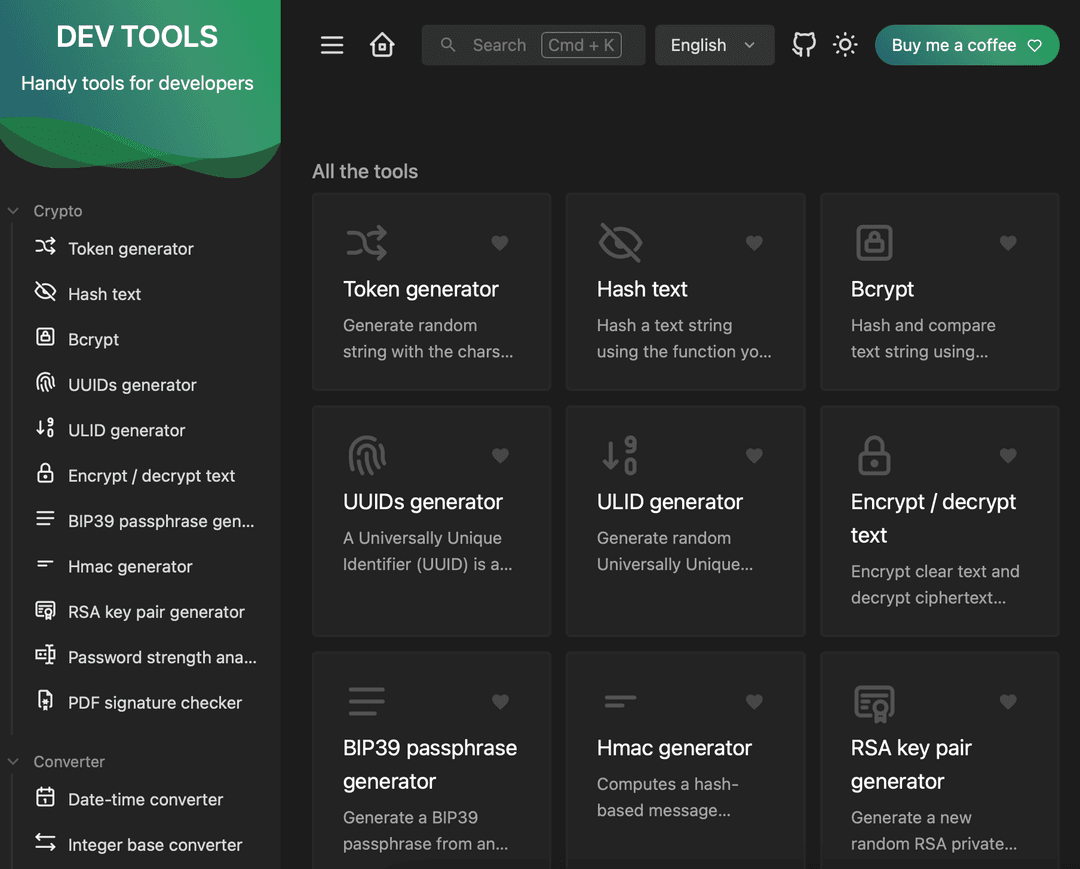Open PDF signature checker in sidebar

point(154,703)
